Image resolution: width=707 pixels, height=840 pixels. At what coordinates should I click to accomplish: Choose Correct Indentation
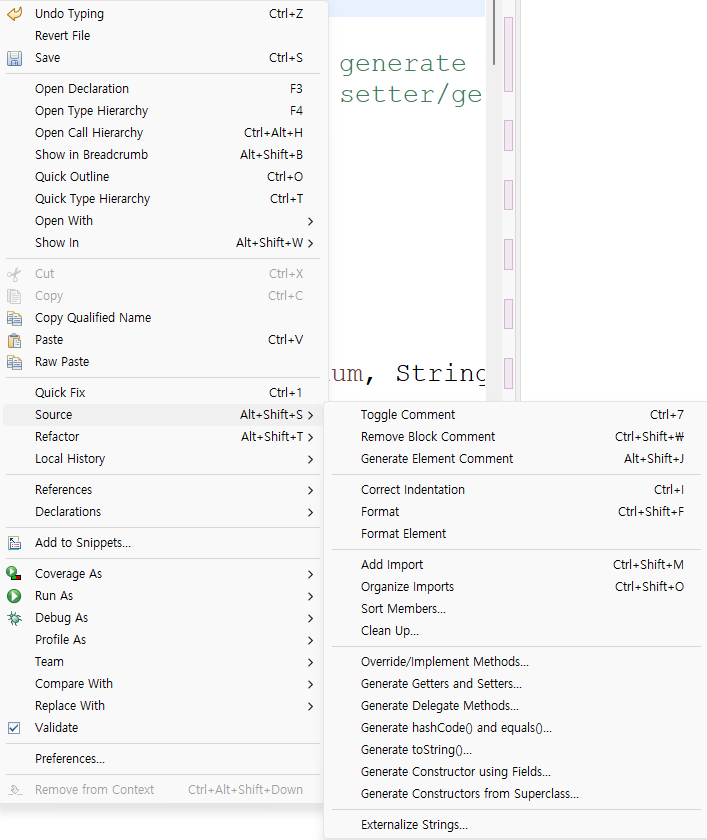[516, 490]
